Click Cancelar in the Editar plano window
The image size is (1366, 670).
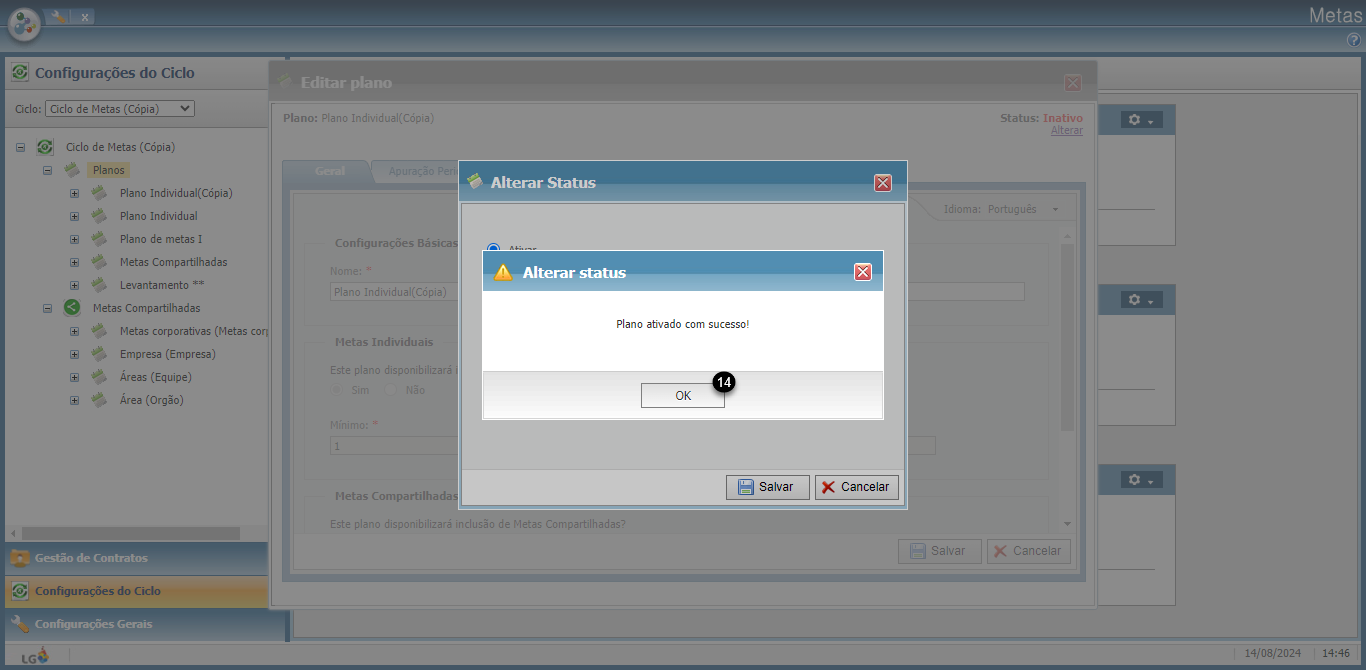click(1029, 551)
